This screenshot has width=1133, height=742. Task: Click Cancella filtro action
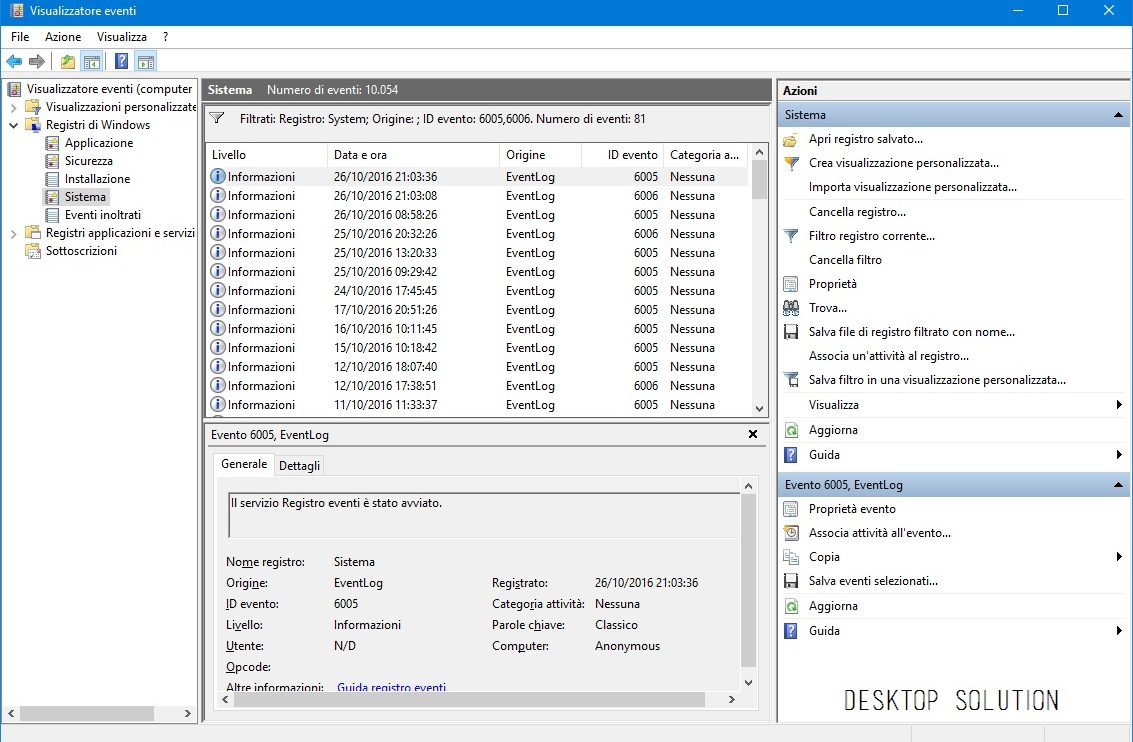coord(845,260)
